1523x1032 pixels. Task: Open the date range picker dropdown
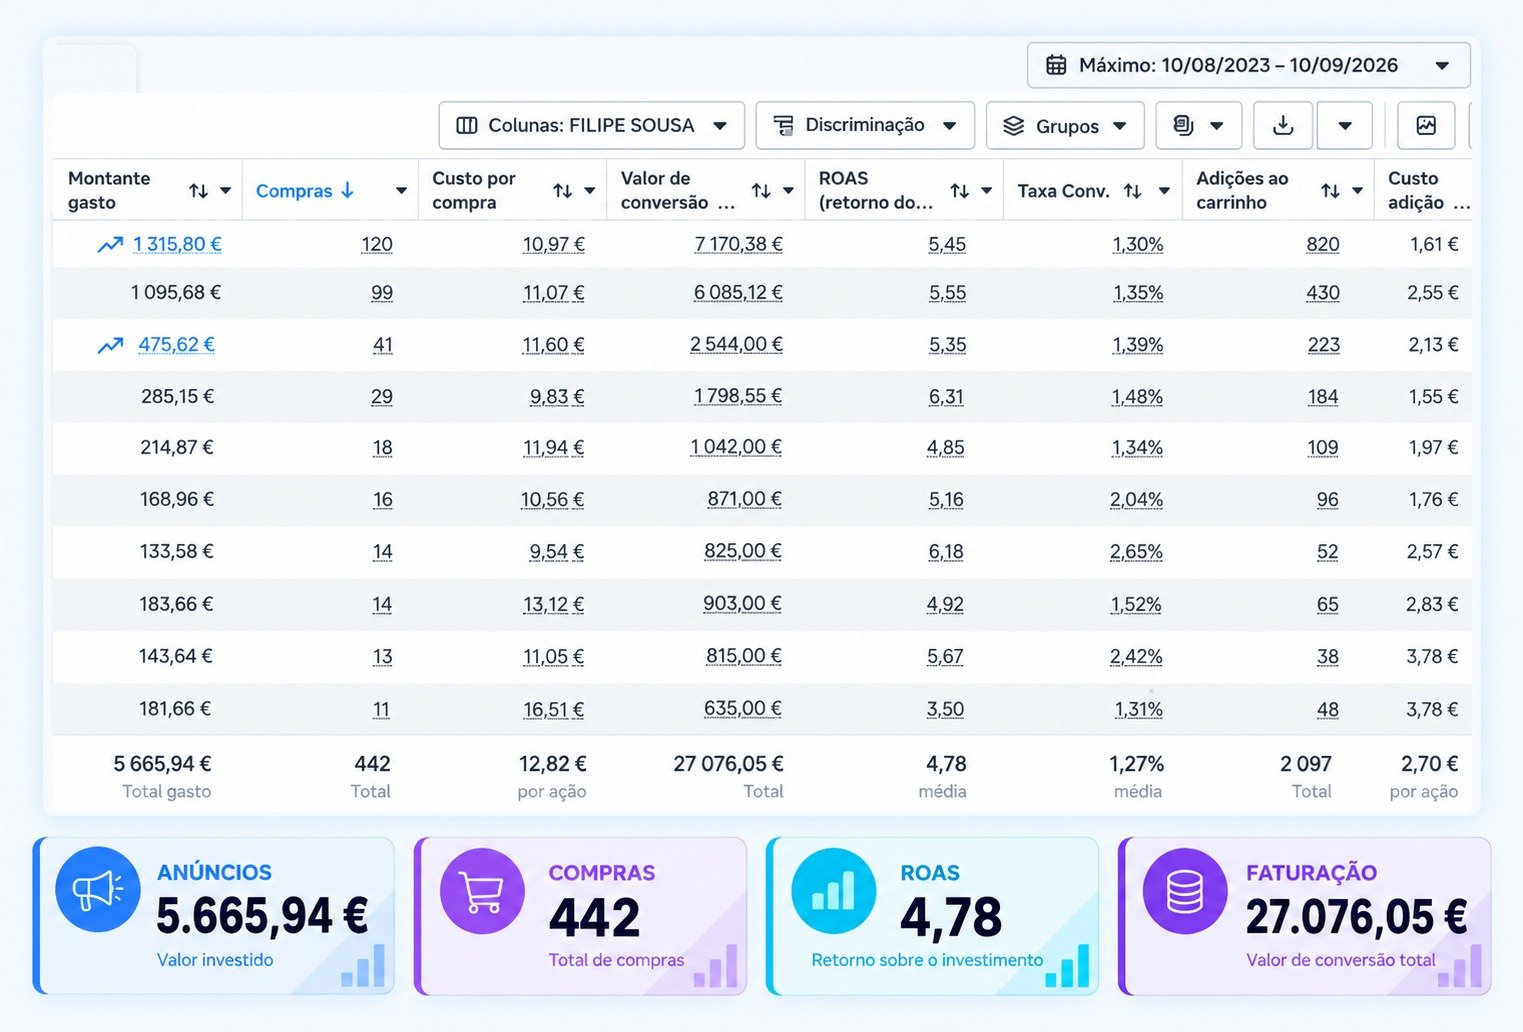1248,65
